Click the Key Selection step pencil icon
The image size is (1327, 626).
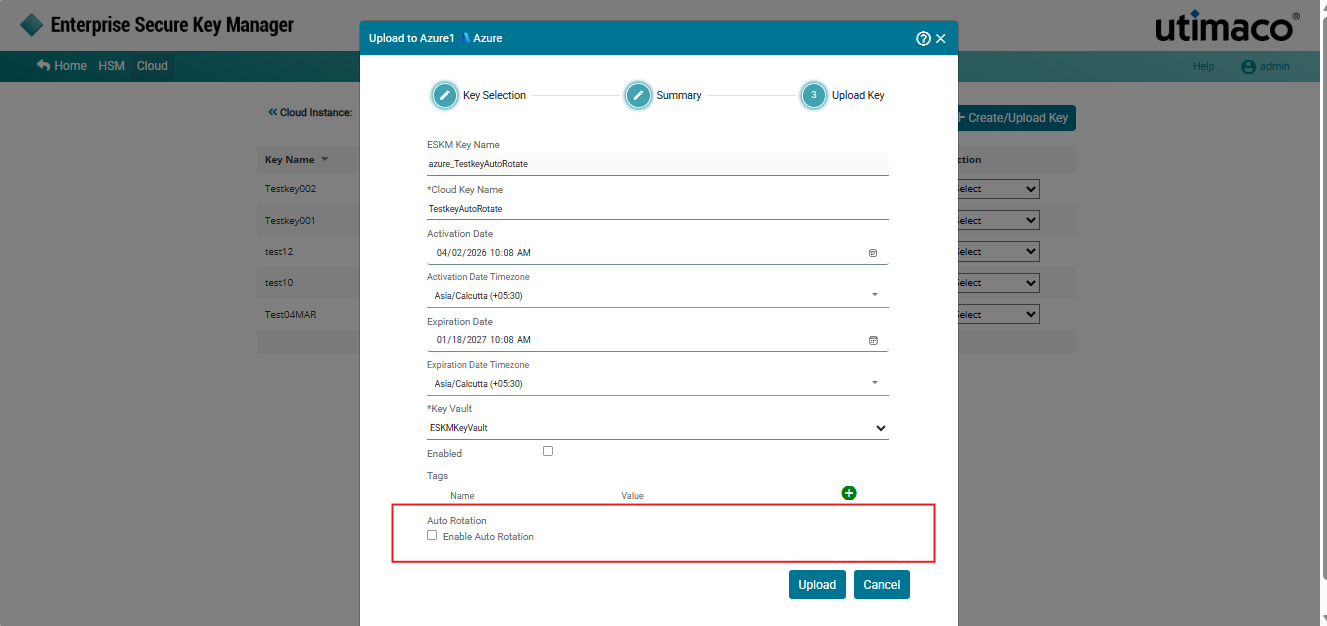pos(445,95)
